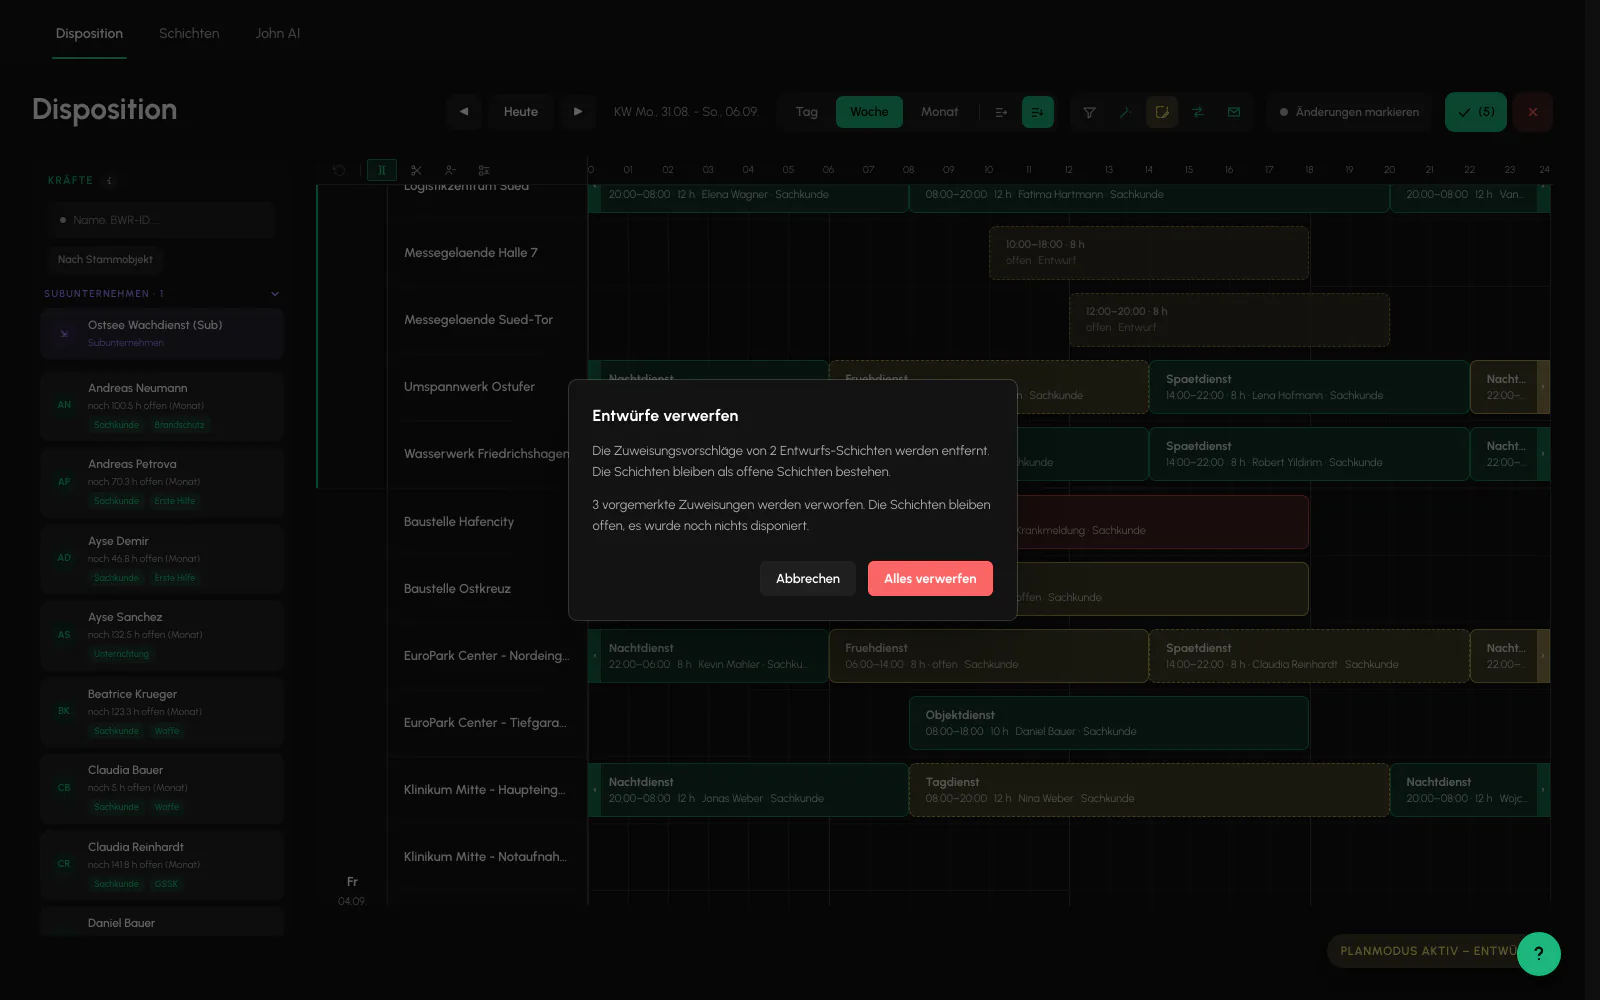Go to next week arrow
Screen dimensions: 1600x1000
[578, 112]
